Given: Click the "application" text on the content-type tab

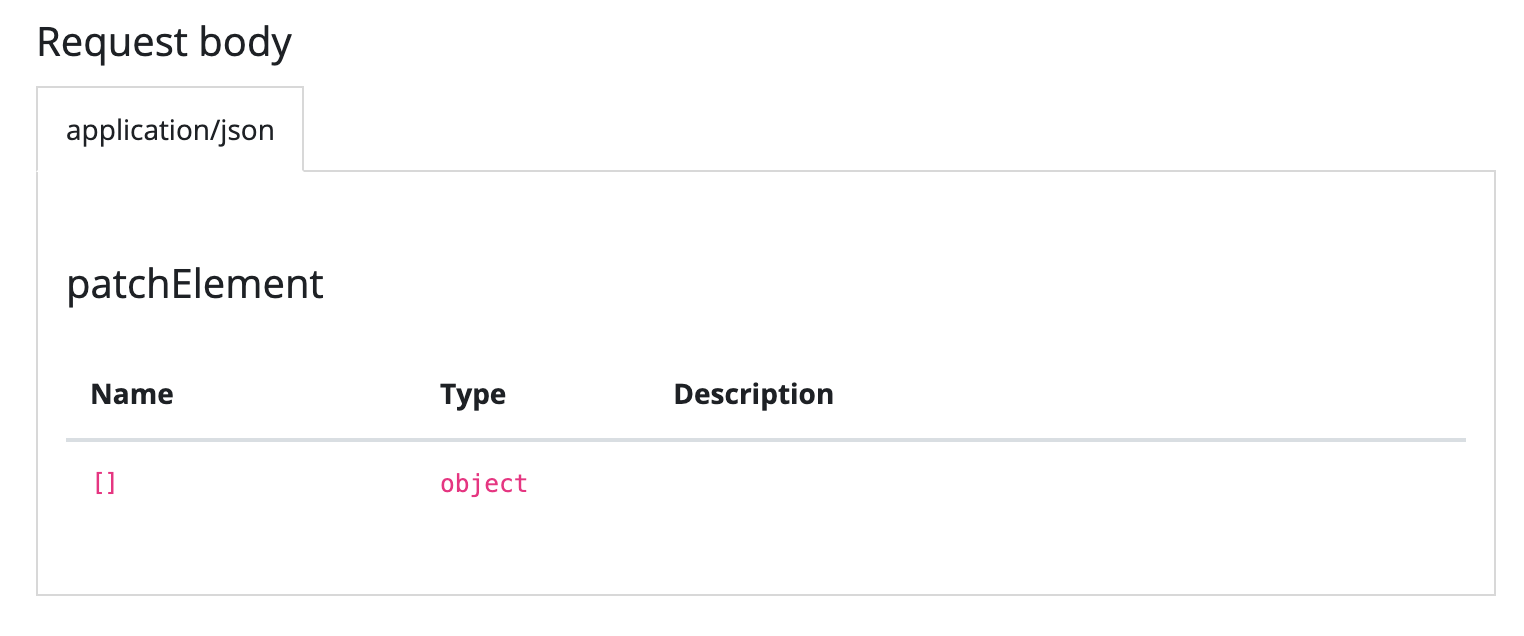Looking at the screenshot, I should (140, 131).
